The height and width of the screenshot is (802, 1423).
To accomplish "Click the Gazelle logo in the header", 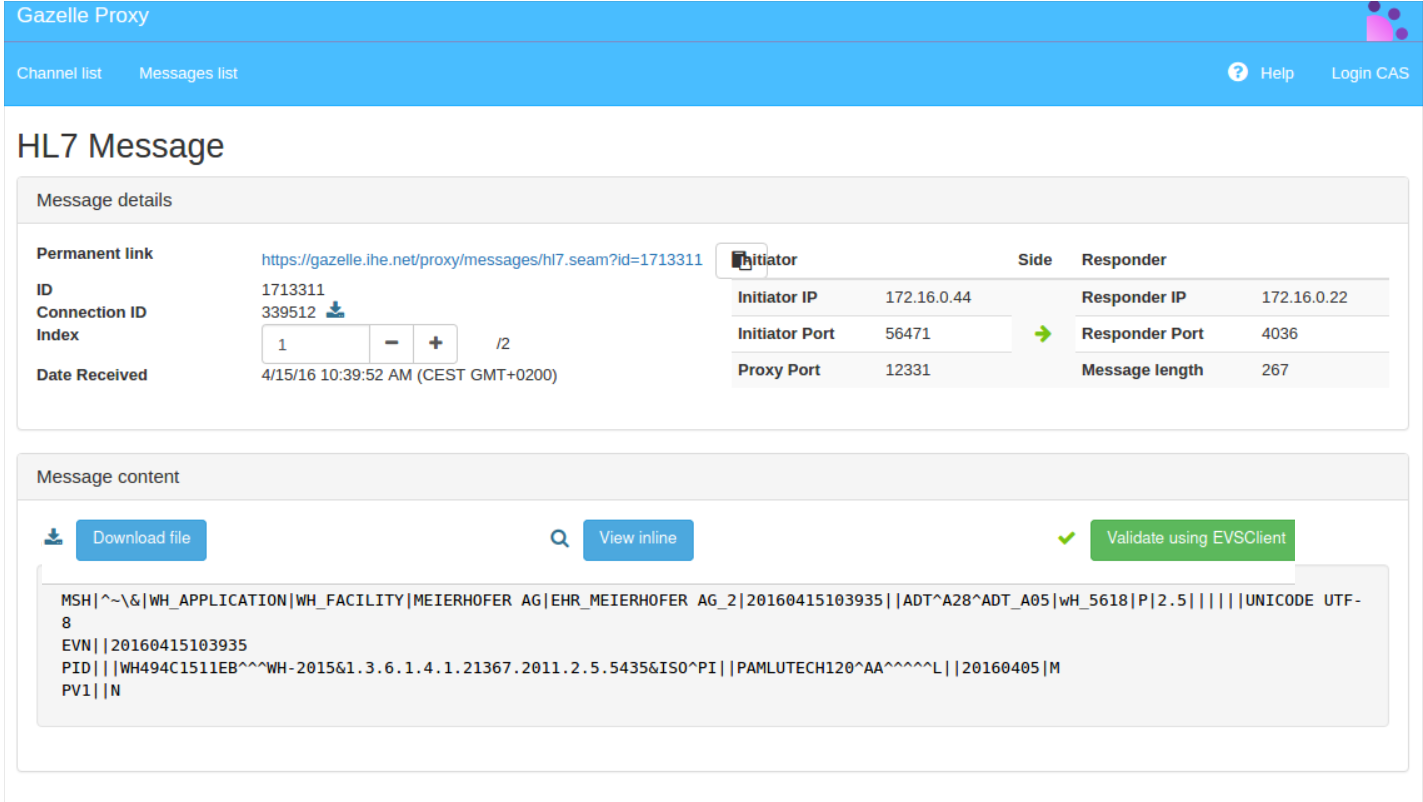I will click(x=1387, y=21).
